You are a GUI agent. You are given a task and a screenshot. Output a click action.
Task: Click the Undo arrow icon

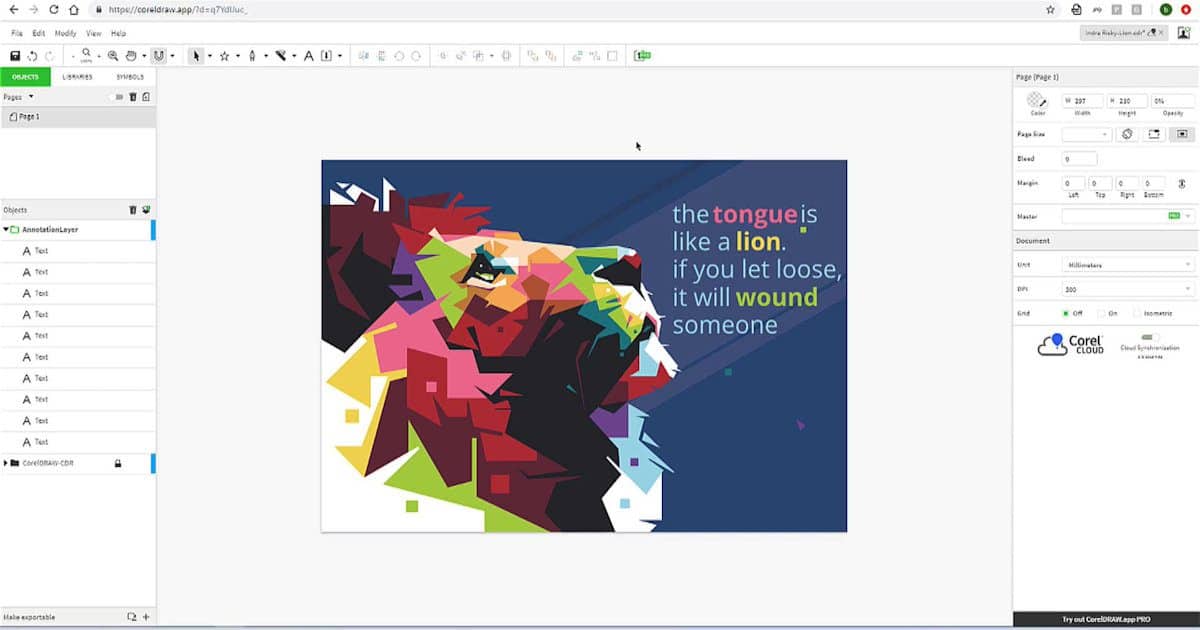tap(33, 56)
